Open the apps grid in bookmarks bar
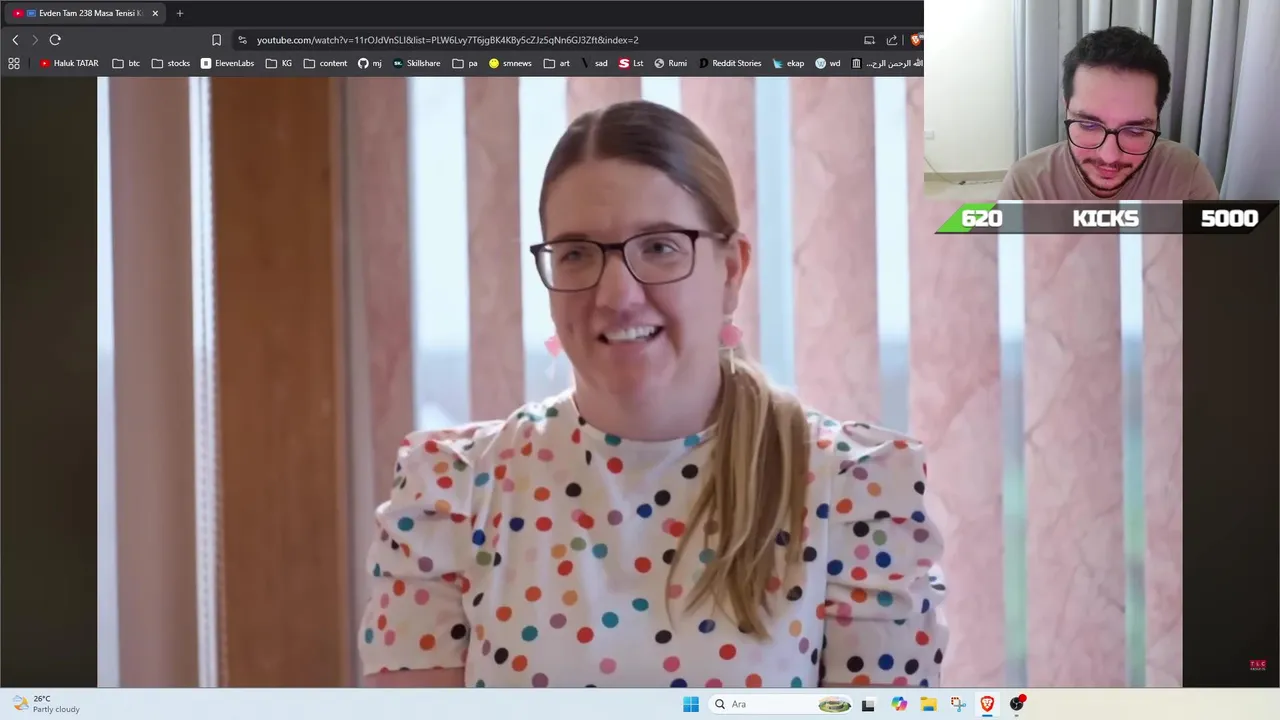1280x720 pixels. click(14, 63)
